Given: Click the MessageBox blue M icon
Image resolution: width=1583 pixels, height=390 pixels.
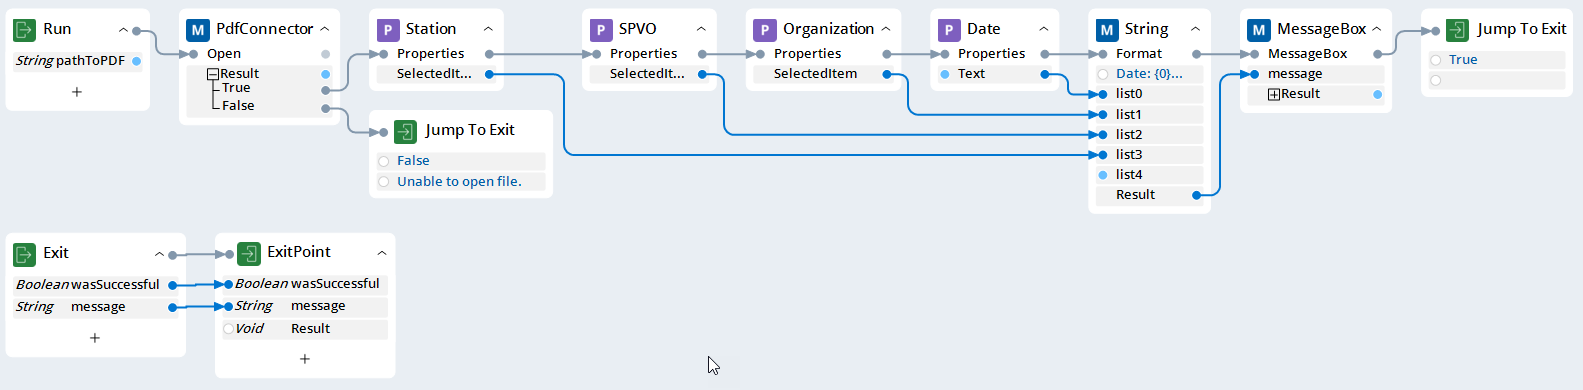Looking at the screenshot, I should click(x=1258, y=30).
